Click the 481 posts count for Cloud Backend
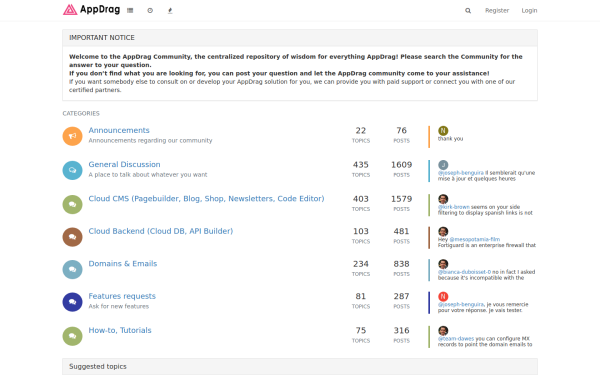 401,231
